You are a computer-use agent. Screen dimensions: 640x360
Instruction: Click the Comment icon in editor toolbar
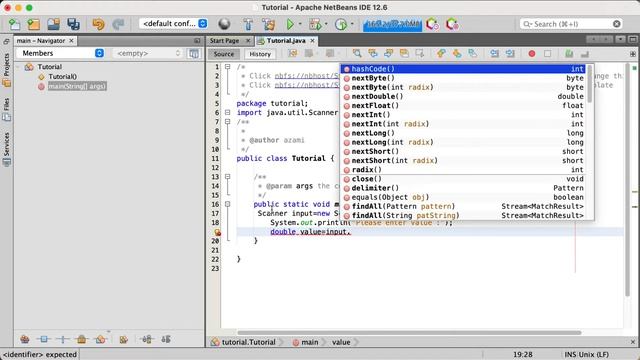[569, 53]
